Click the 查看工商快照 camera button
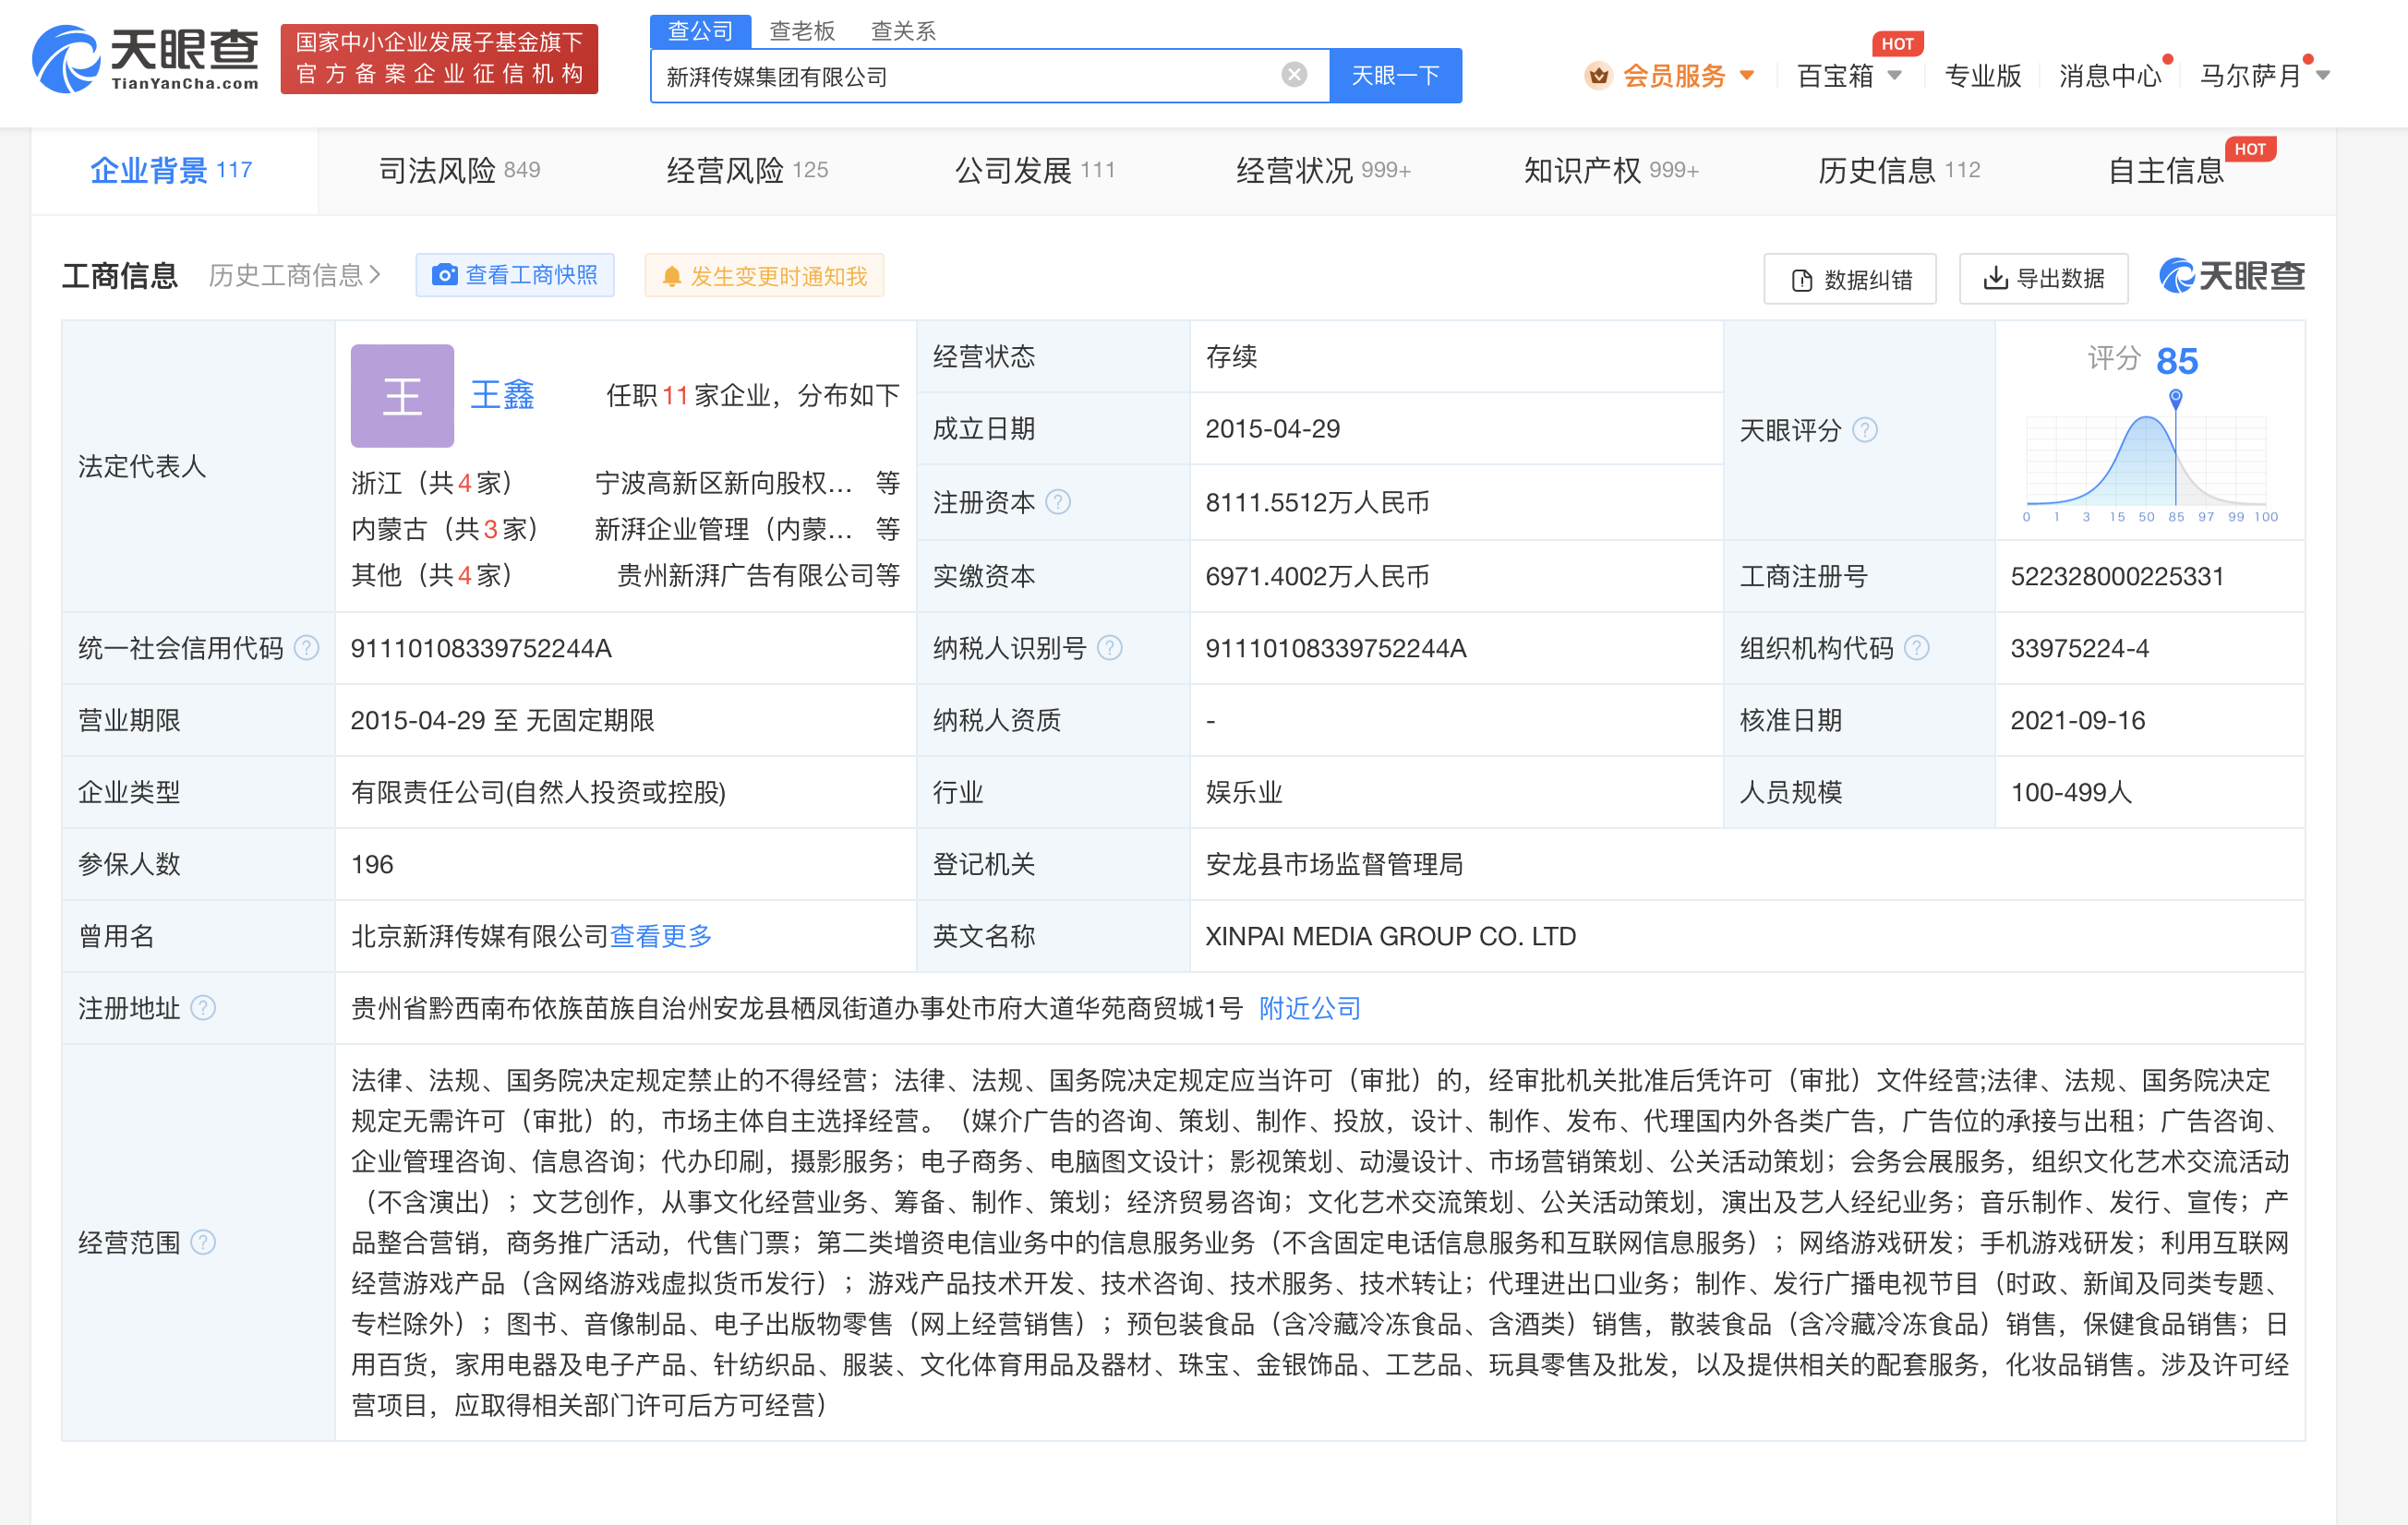Viewport: 2408px width, 1525px height. (514, 275)
